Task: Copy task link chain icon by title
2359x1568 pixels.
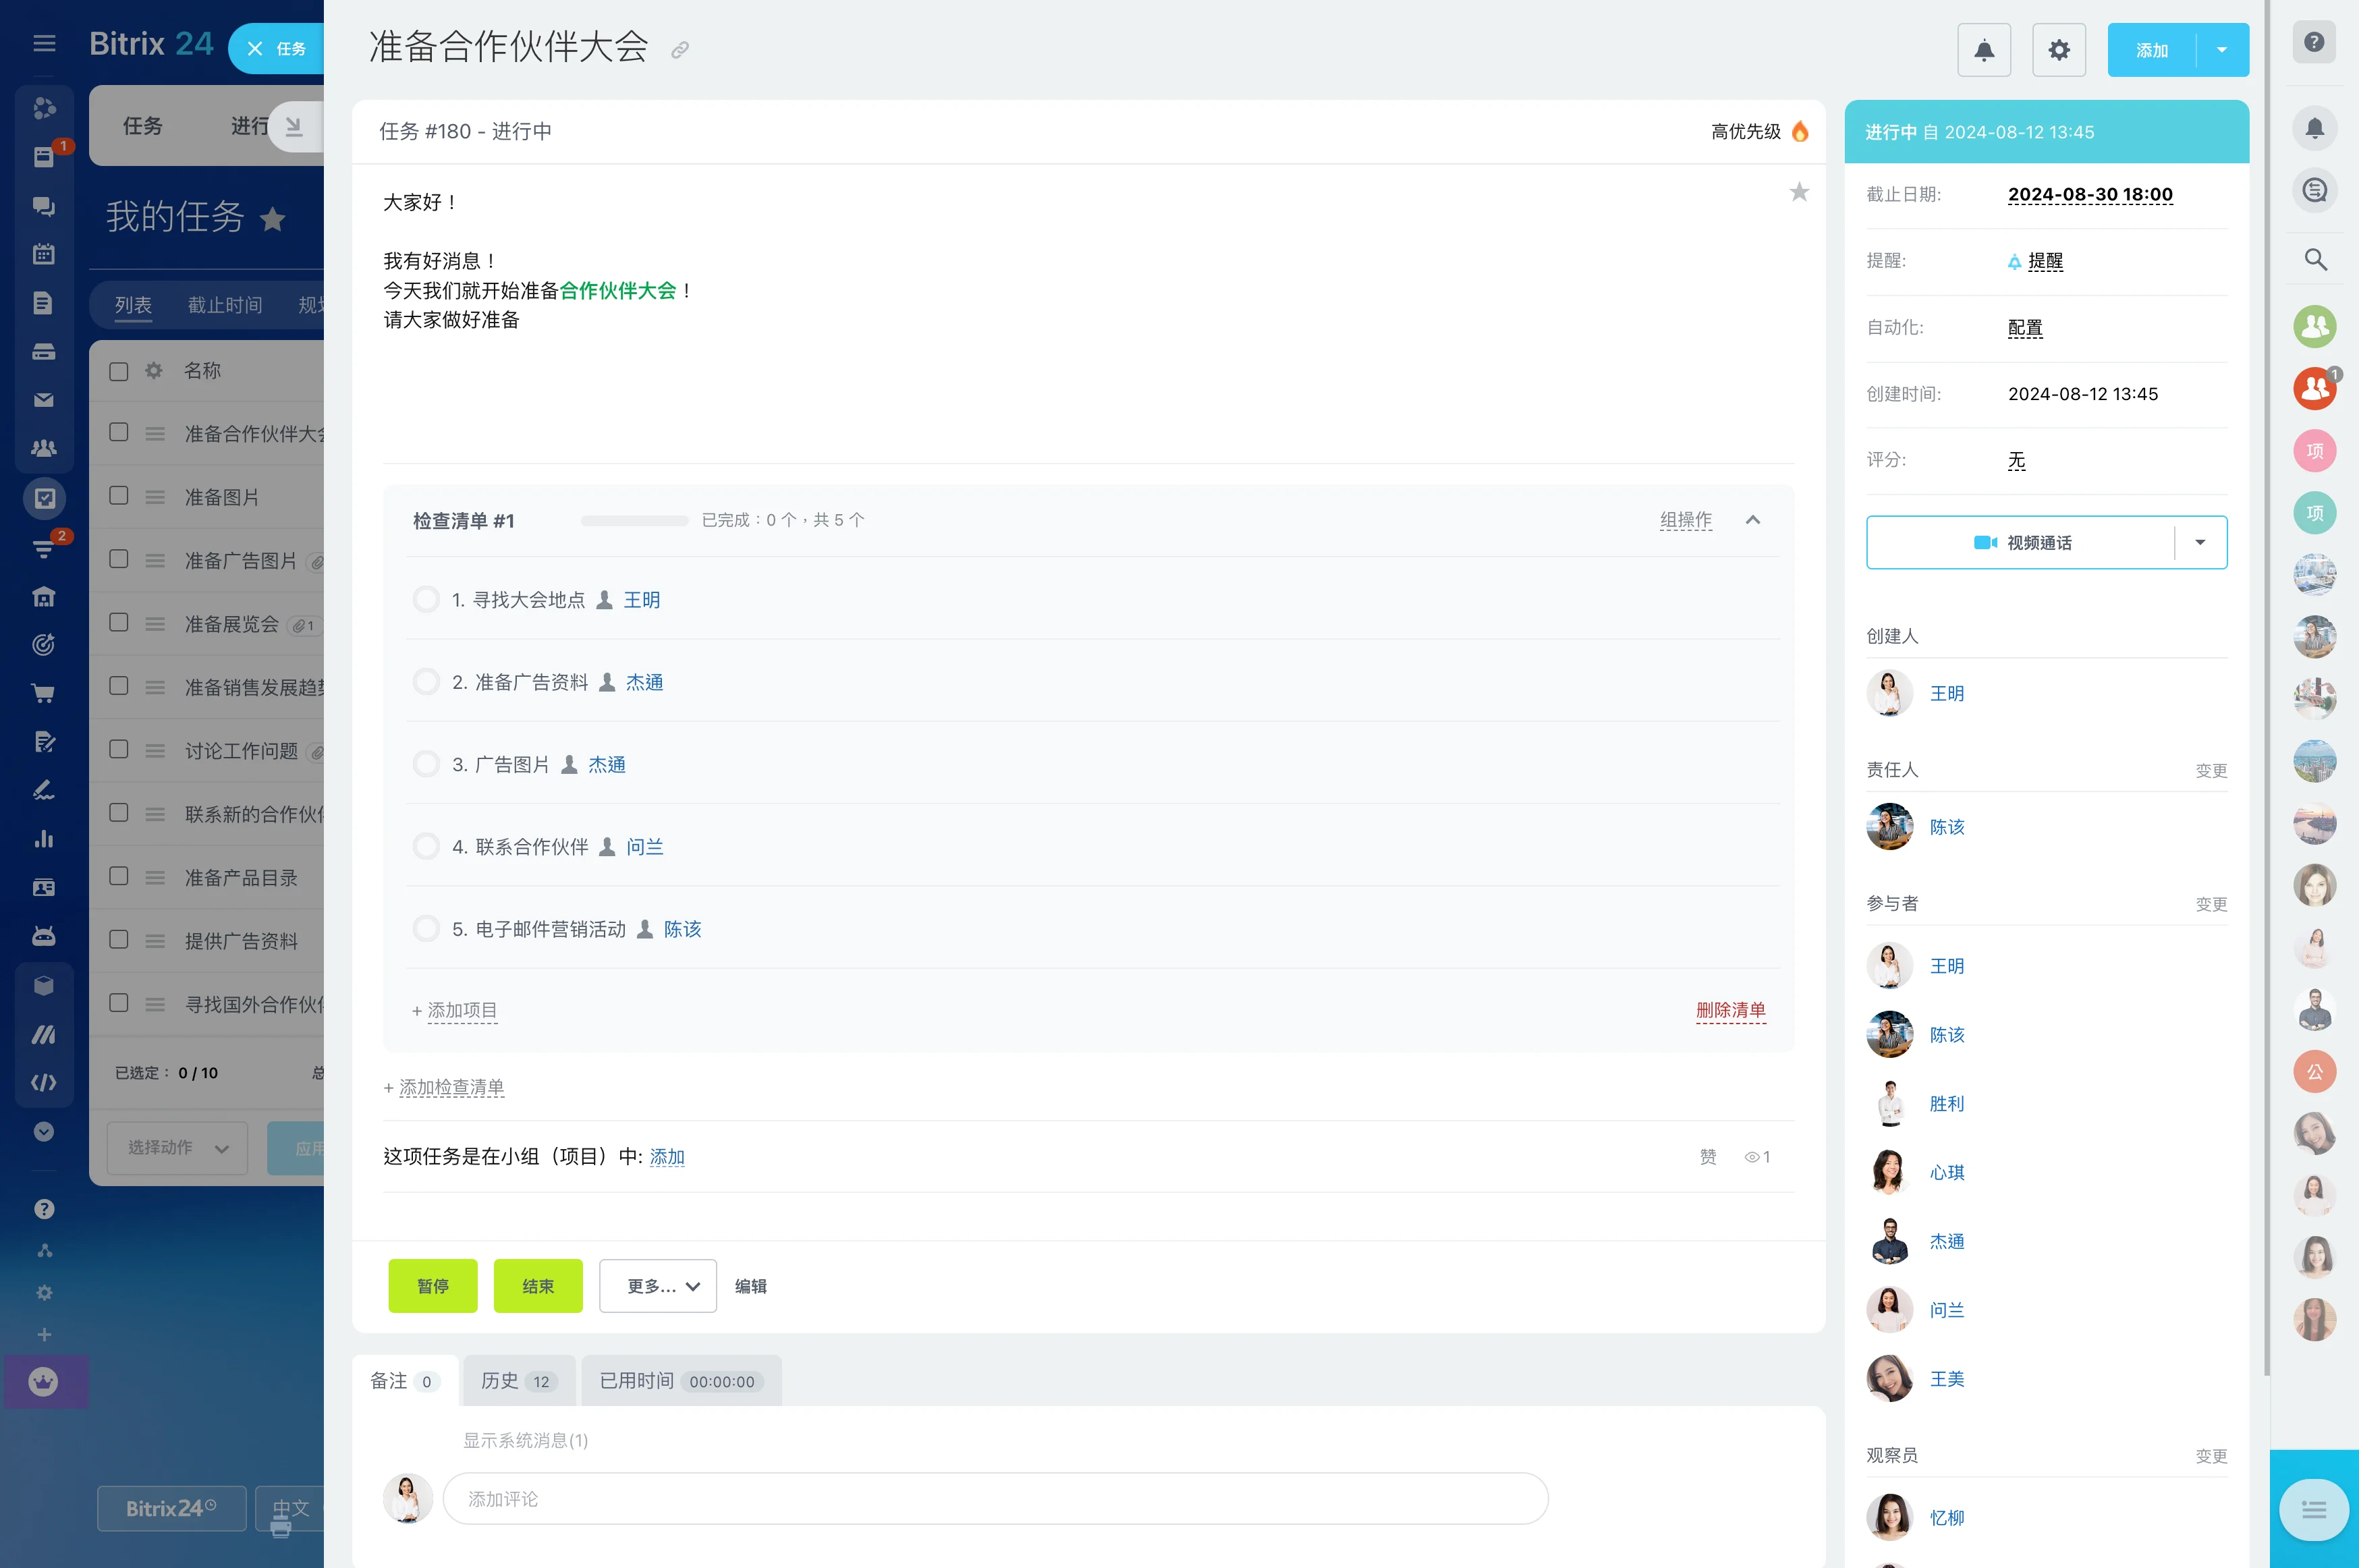Action: pos(680,50)
